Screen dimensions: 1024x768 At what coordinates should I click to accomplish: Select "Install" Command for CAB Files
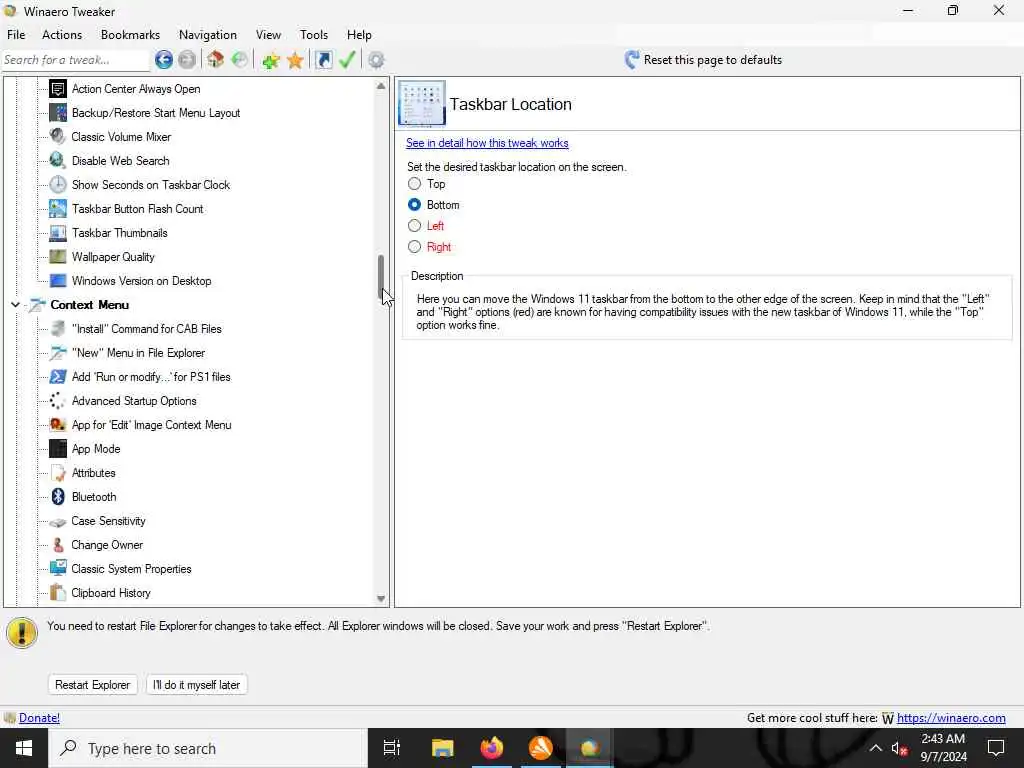click(146, 329)
